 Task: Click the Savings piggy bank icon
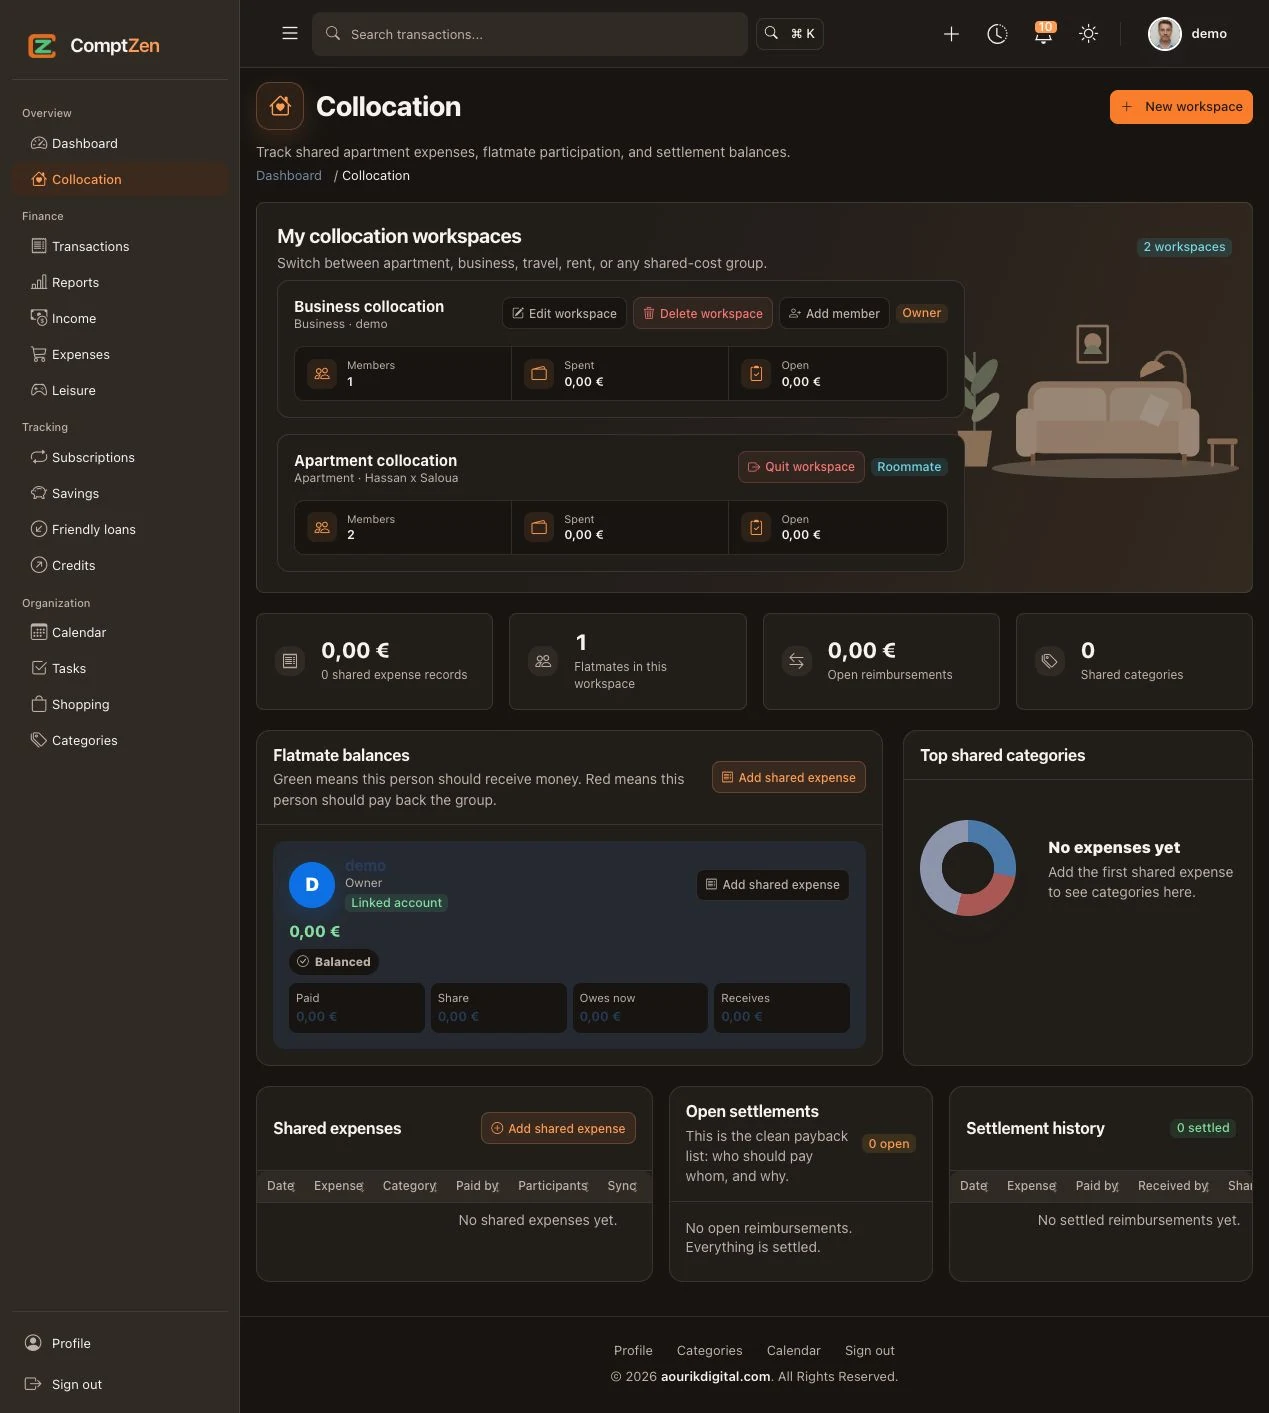pos(39,493)
